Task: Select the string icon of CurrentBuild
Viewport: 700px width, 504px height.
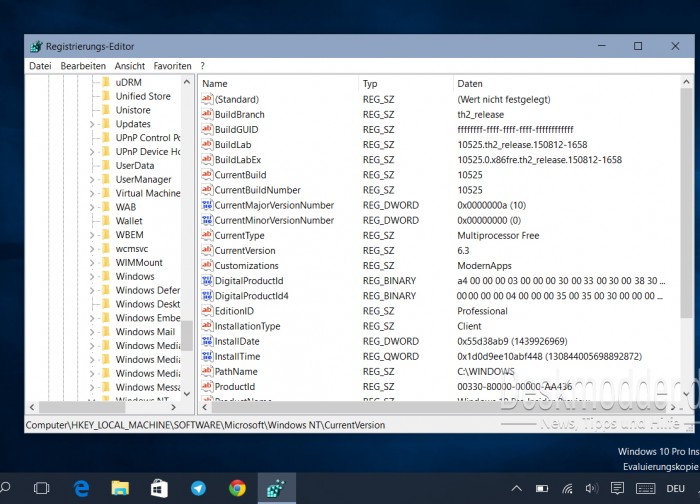Action: pos(207,175)
